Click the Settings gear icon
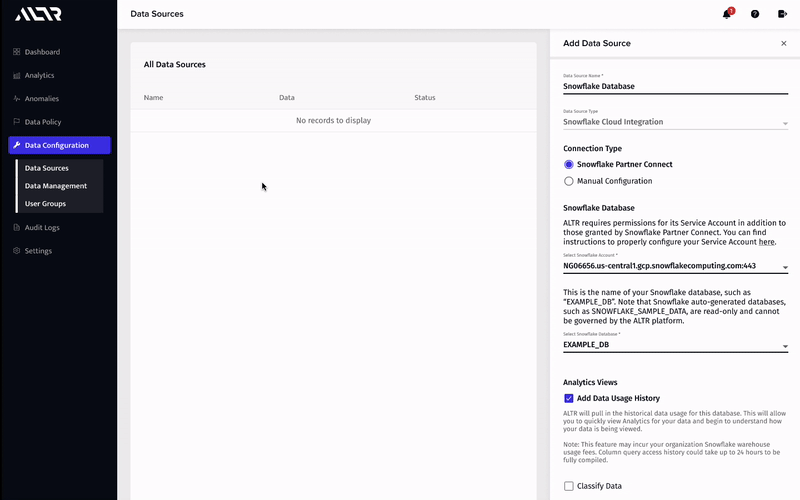The image size is (800, 500). coord(16,251)
